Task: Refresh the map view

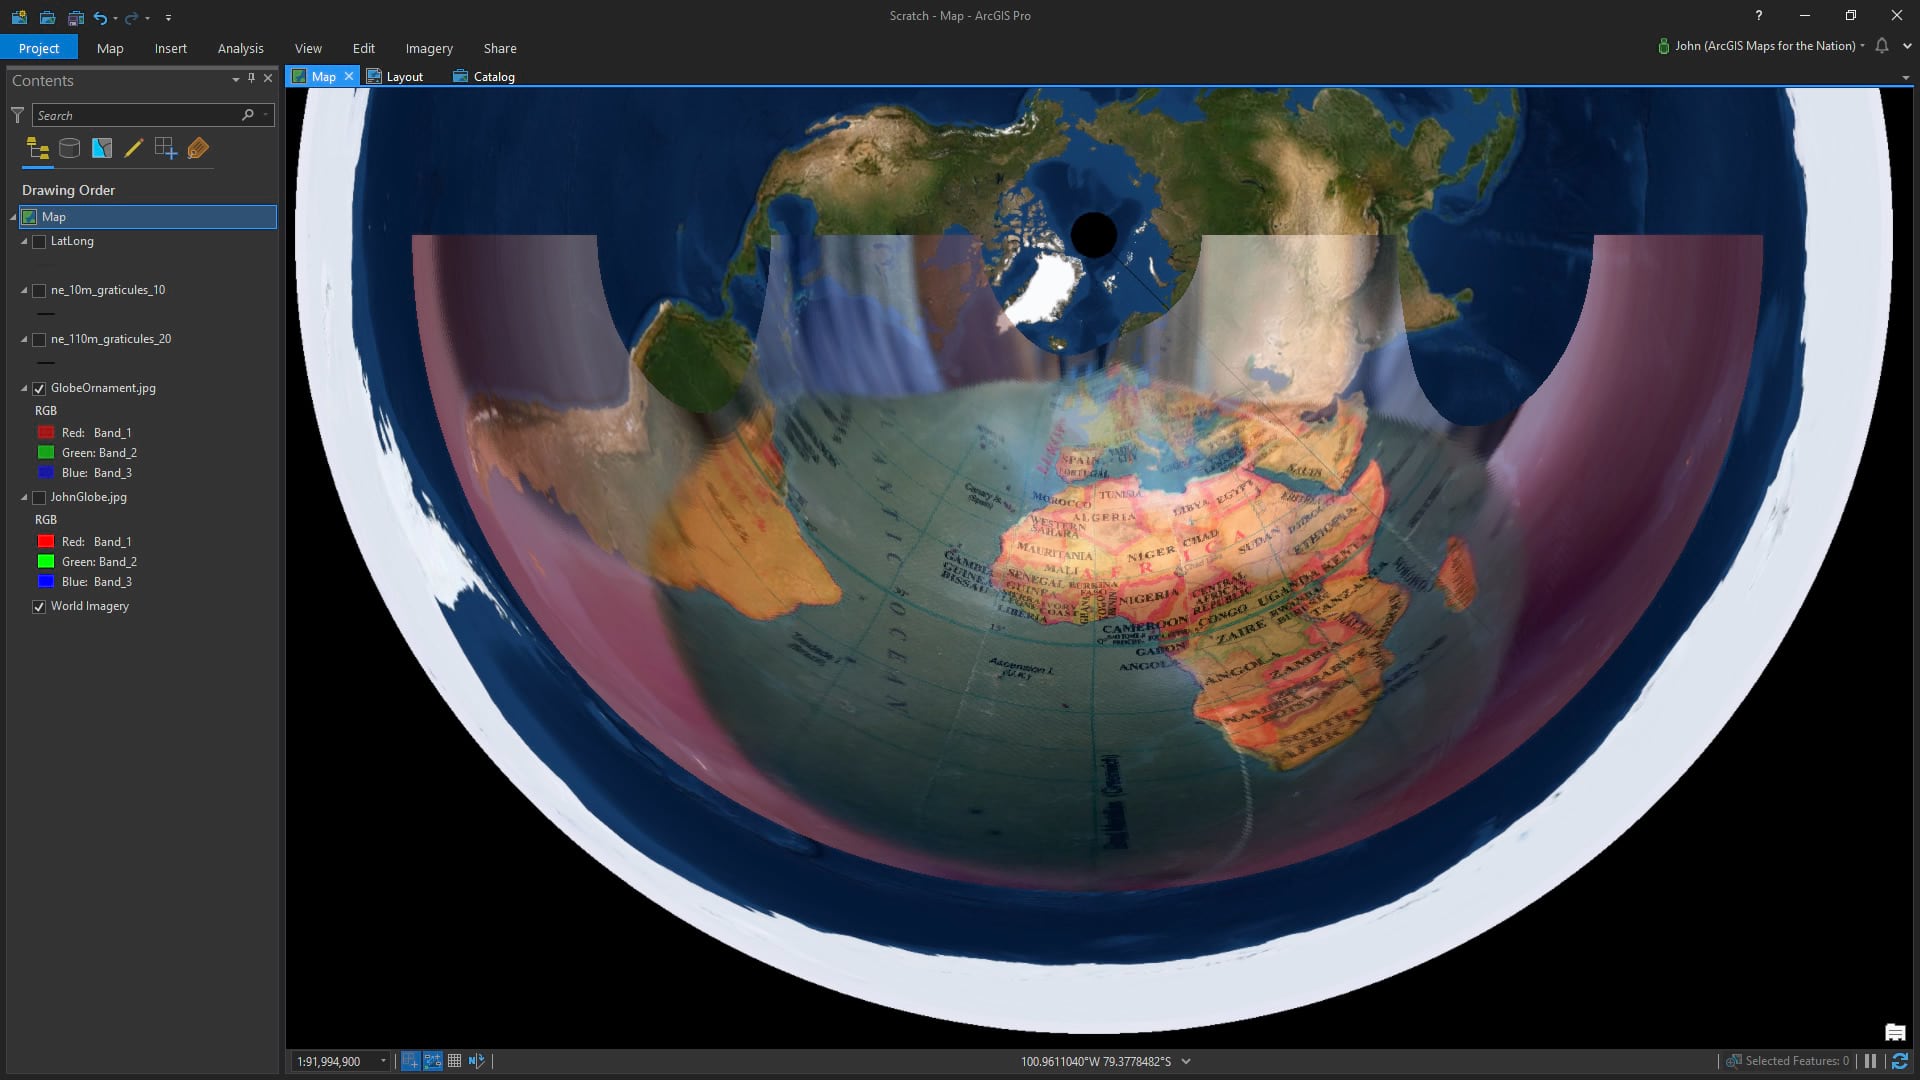Action: [x=1899, y=1061]
